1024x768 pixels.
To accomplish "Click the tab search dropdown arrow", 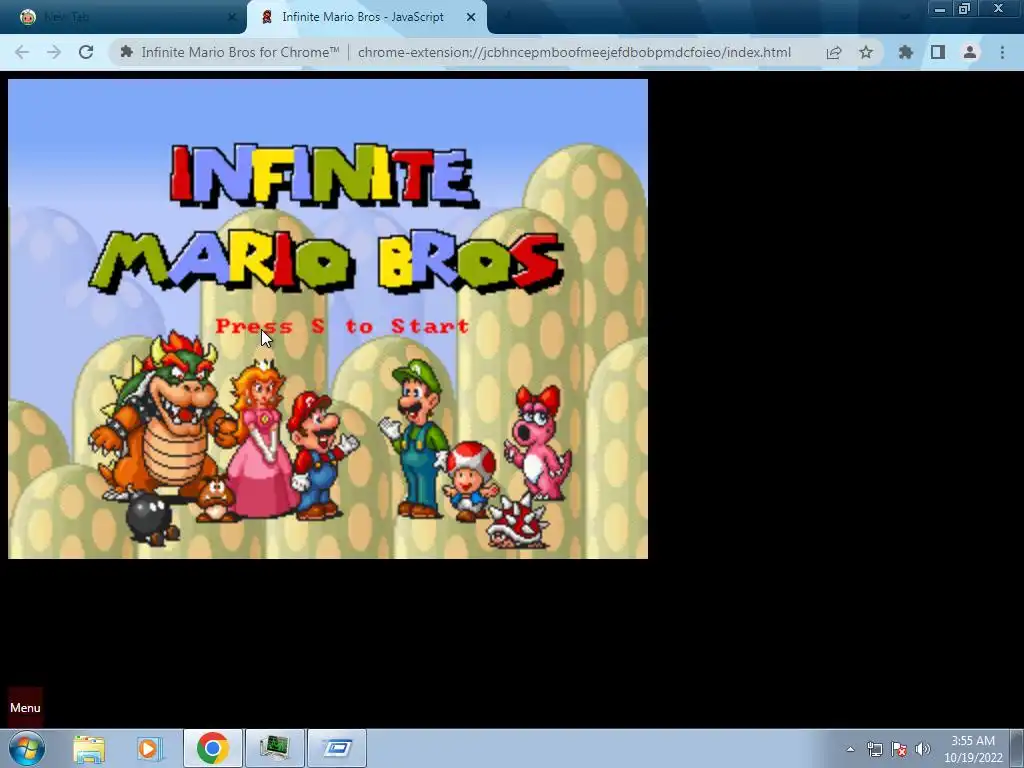I will coord(904,16).
